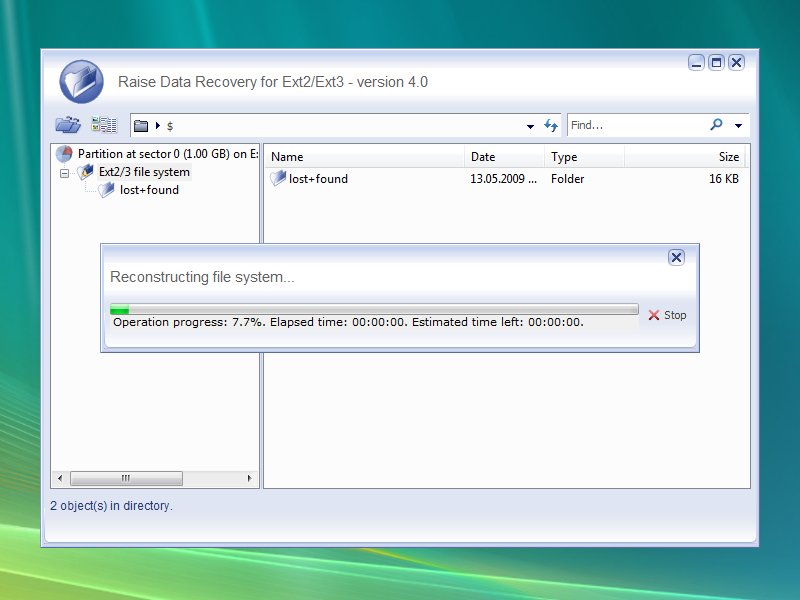Open the address bar dropdown arrow
This screenshot has height=600, width=800.
click(530, 125)
